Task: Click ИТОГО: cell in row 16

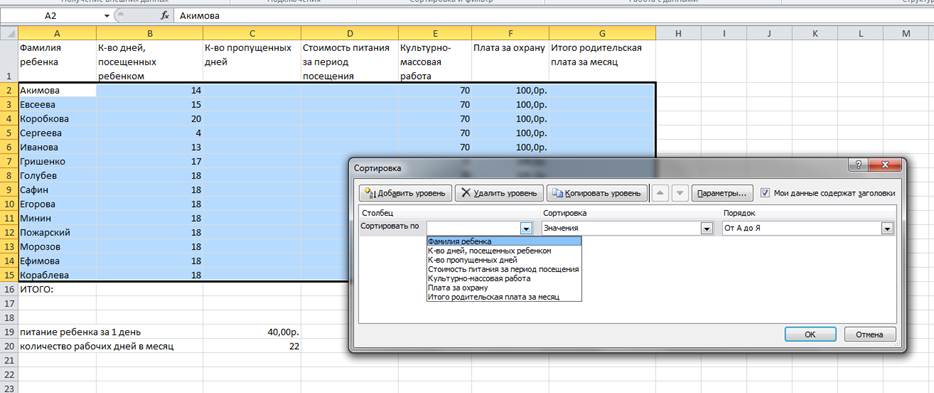Action: (x=57, y=289)
